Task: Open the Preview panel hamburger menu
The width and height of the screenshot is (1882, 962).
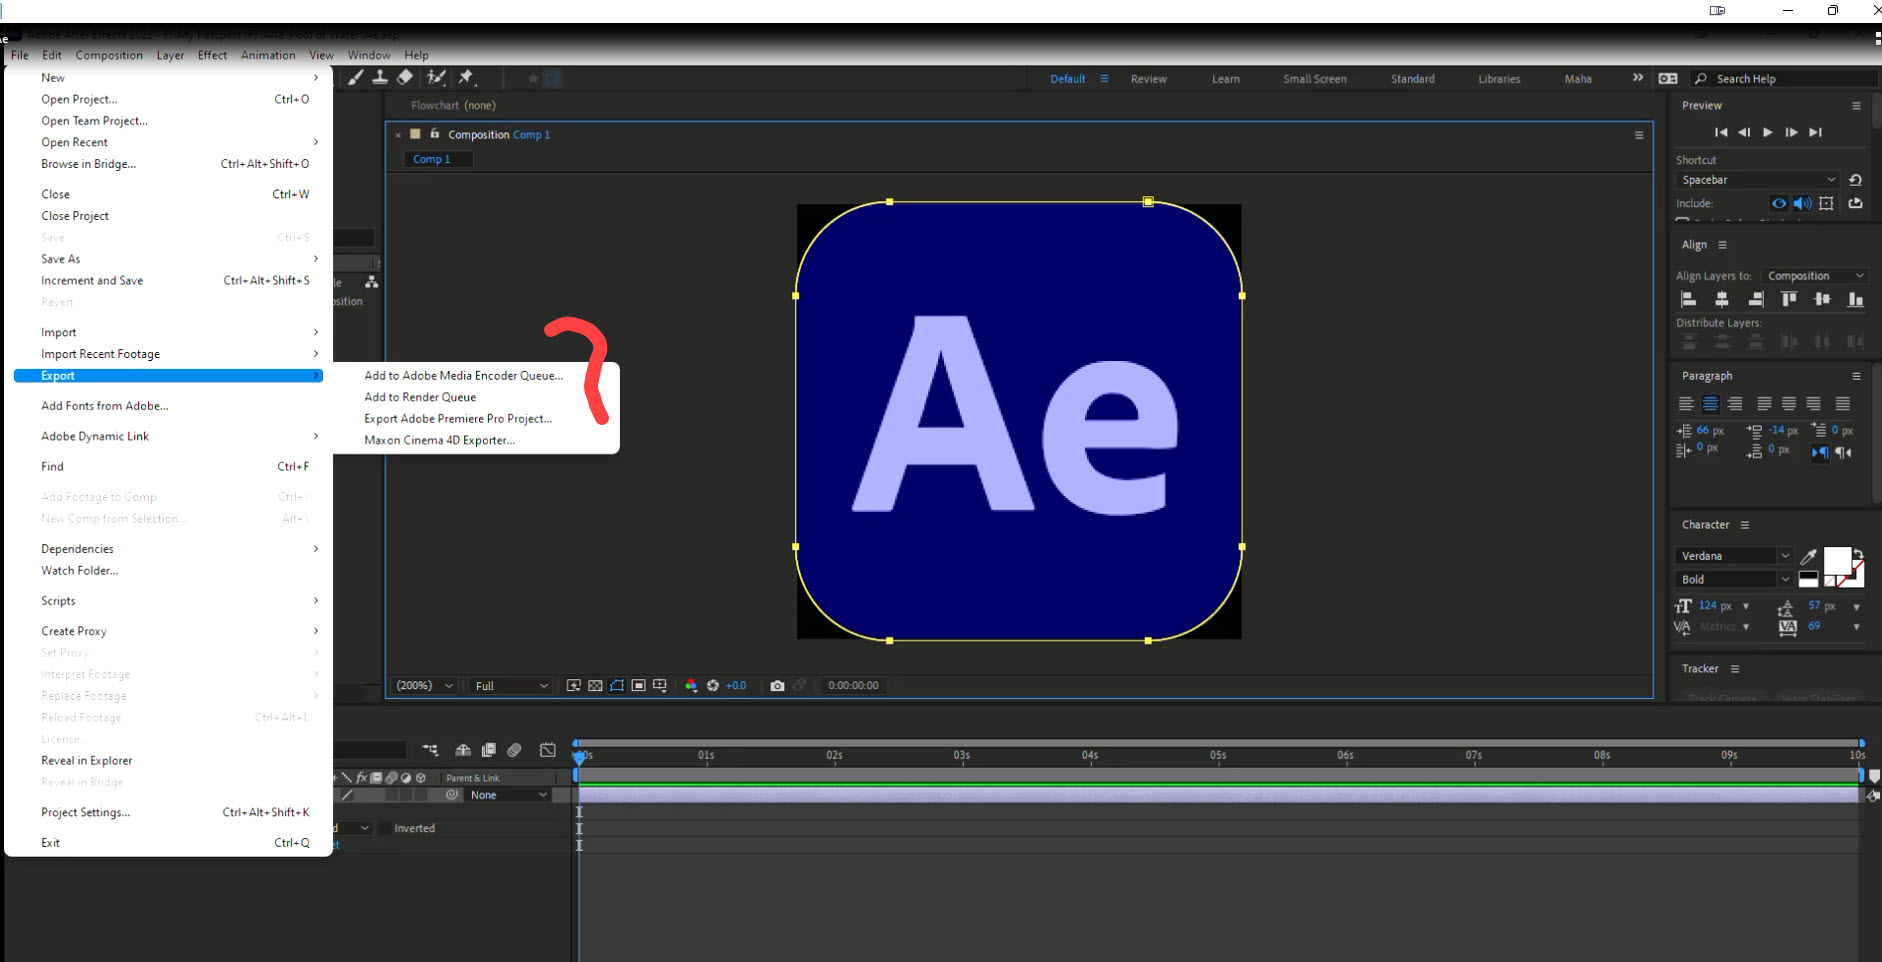Action: 1856,105
